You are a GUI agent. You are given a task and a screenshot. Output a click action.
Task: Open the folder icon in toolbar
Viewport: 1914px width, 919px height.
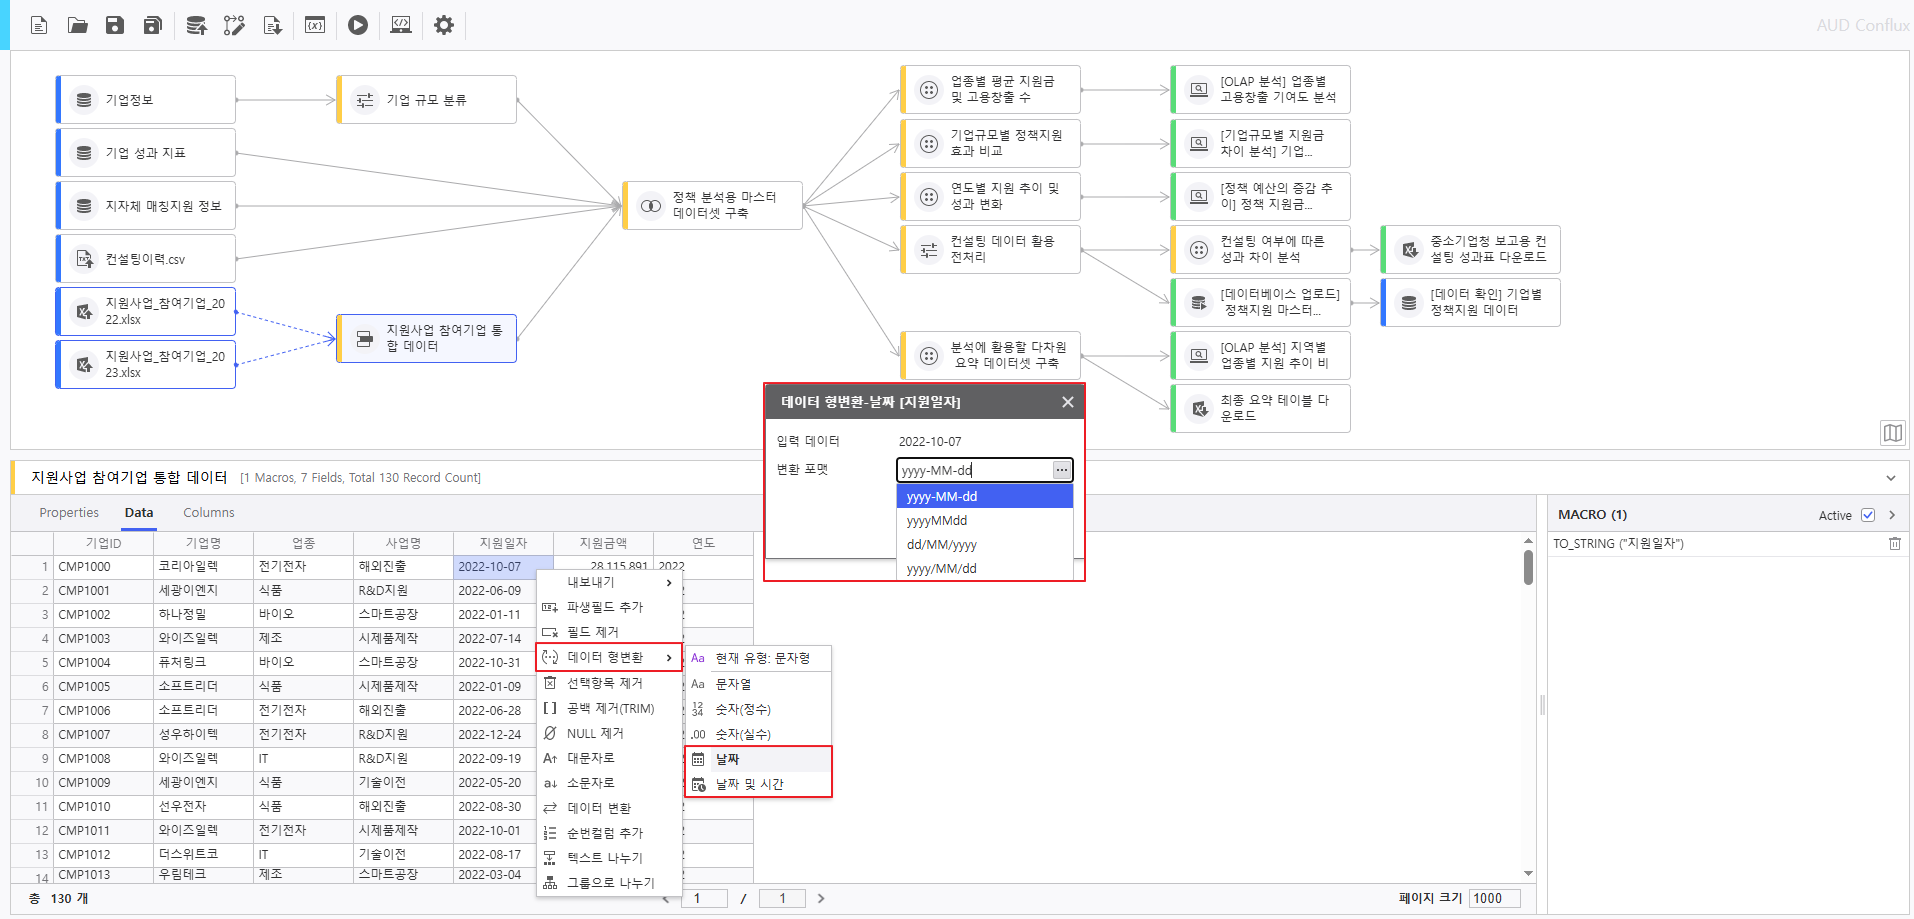coord(77,25)
